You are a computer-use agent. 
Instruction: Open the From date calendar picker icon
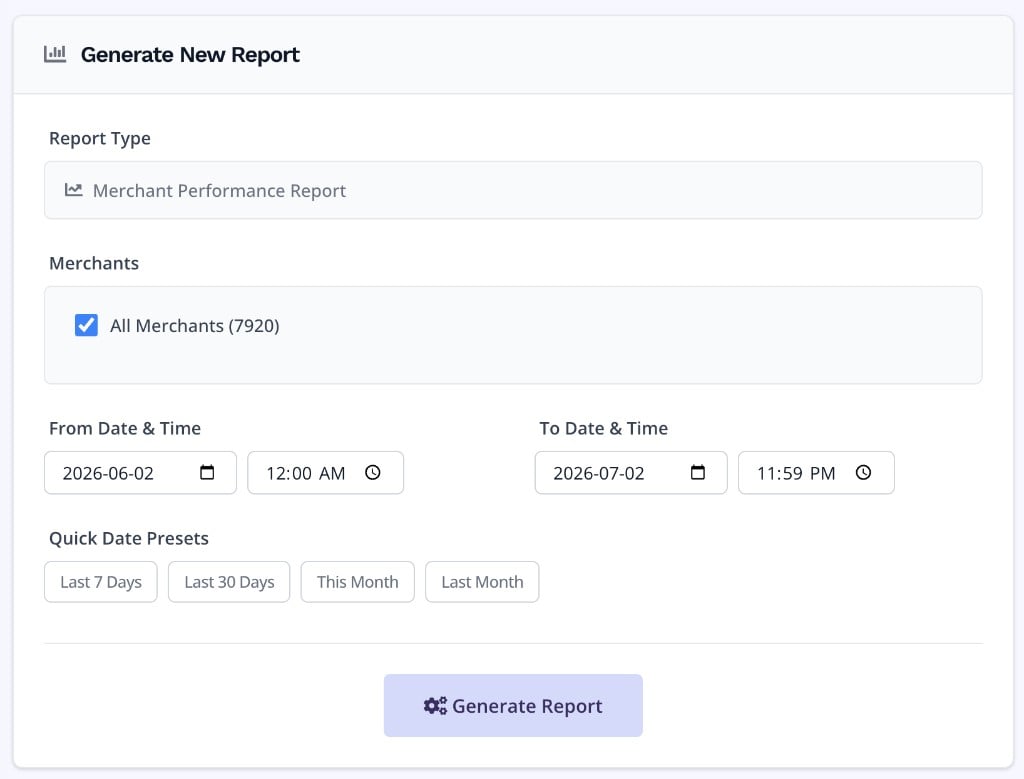(207, 472)
